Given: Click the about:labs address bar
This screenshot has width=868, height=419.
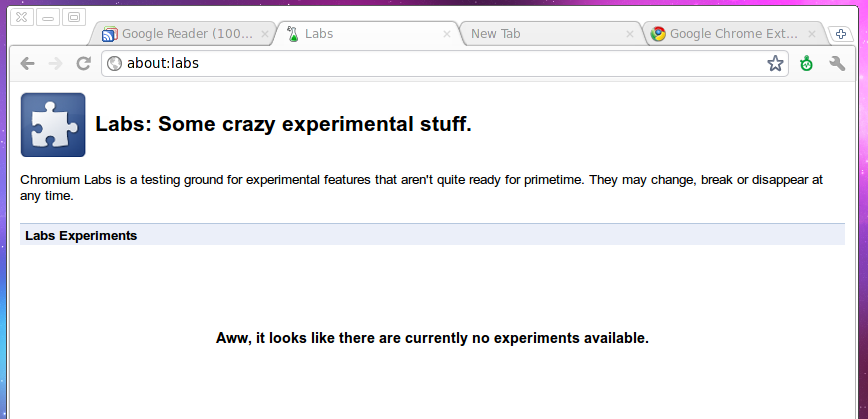Looking at the screenshot, I should (x=440, y=63).
